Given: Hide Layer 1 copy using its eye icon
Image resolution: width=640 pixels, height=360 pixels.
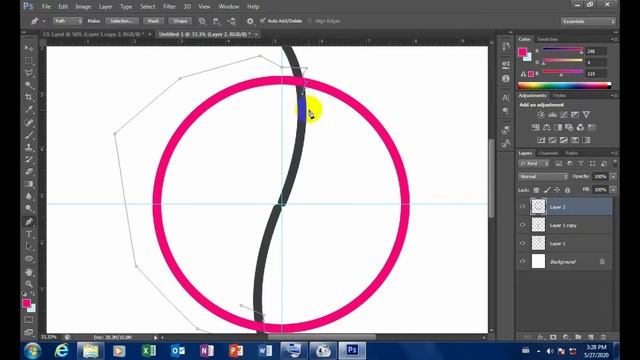Looking at the screenshot, I should point(522,225).
